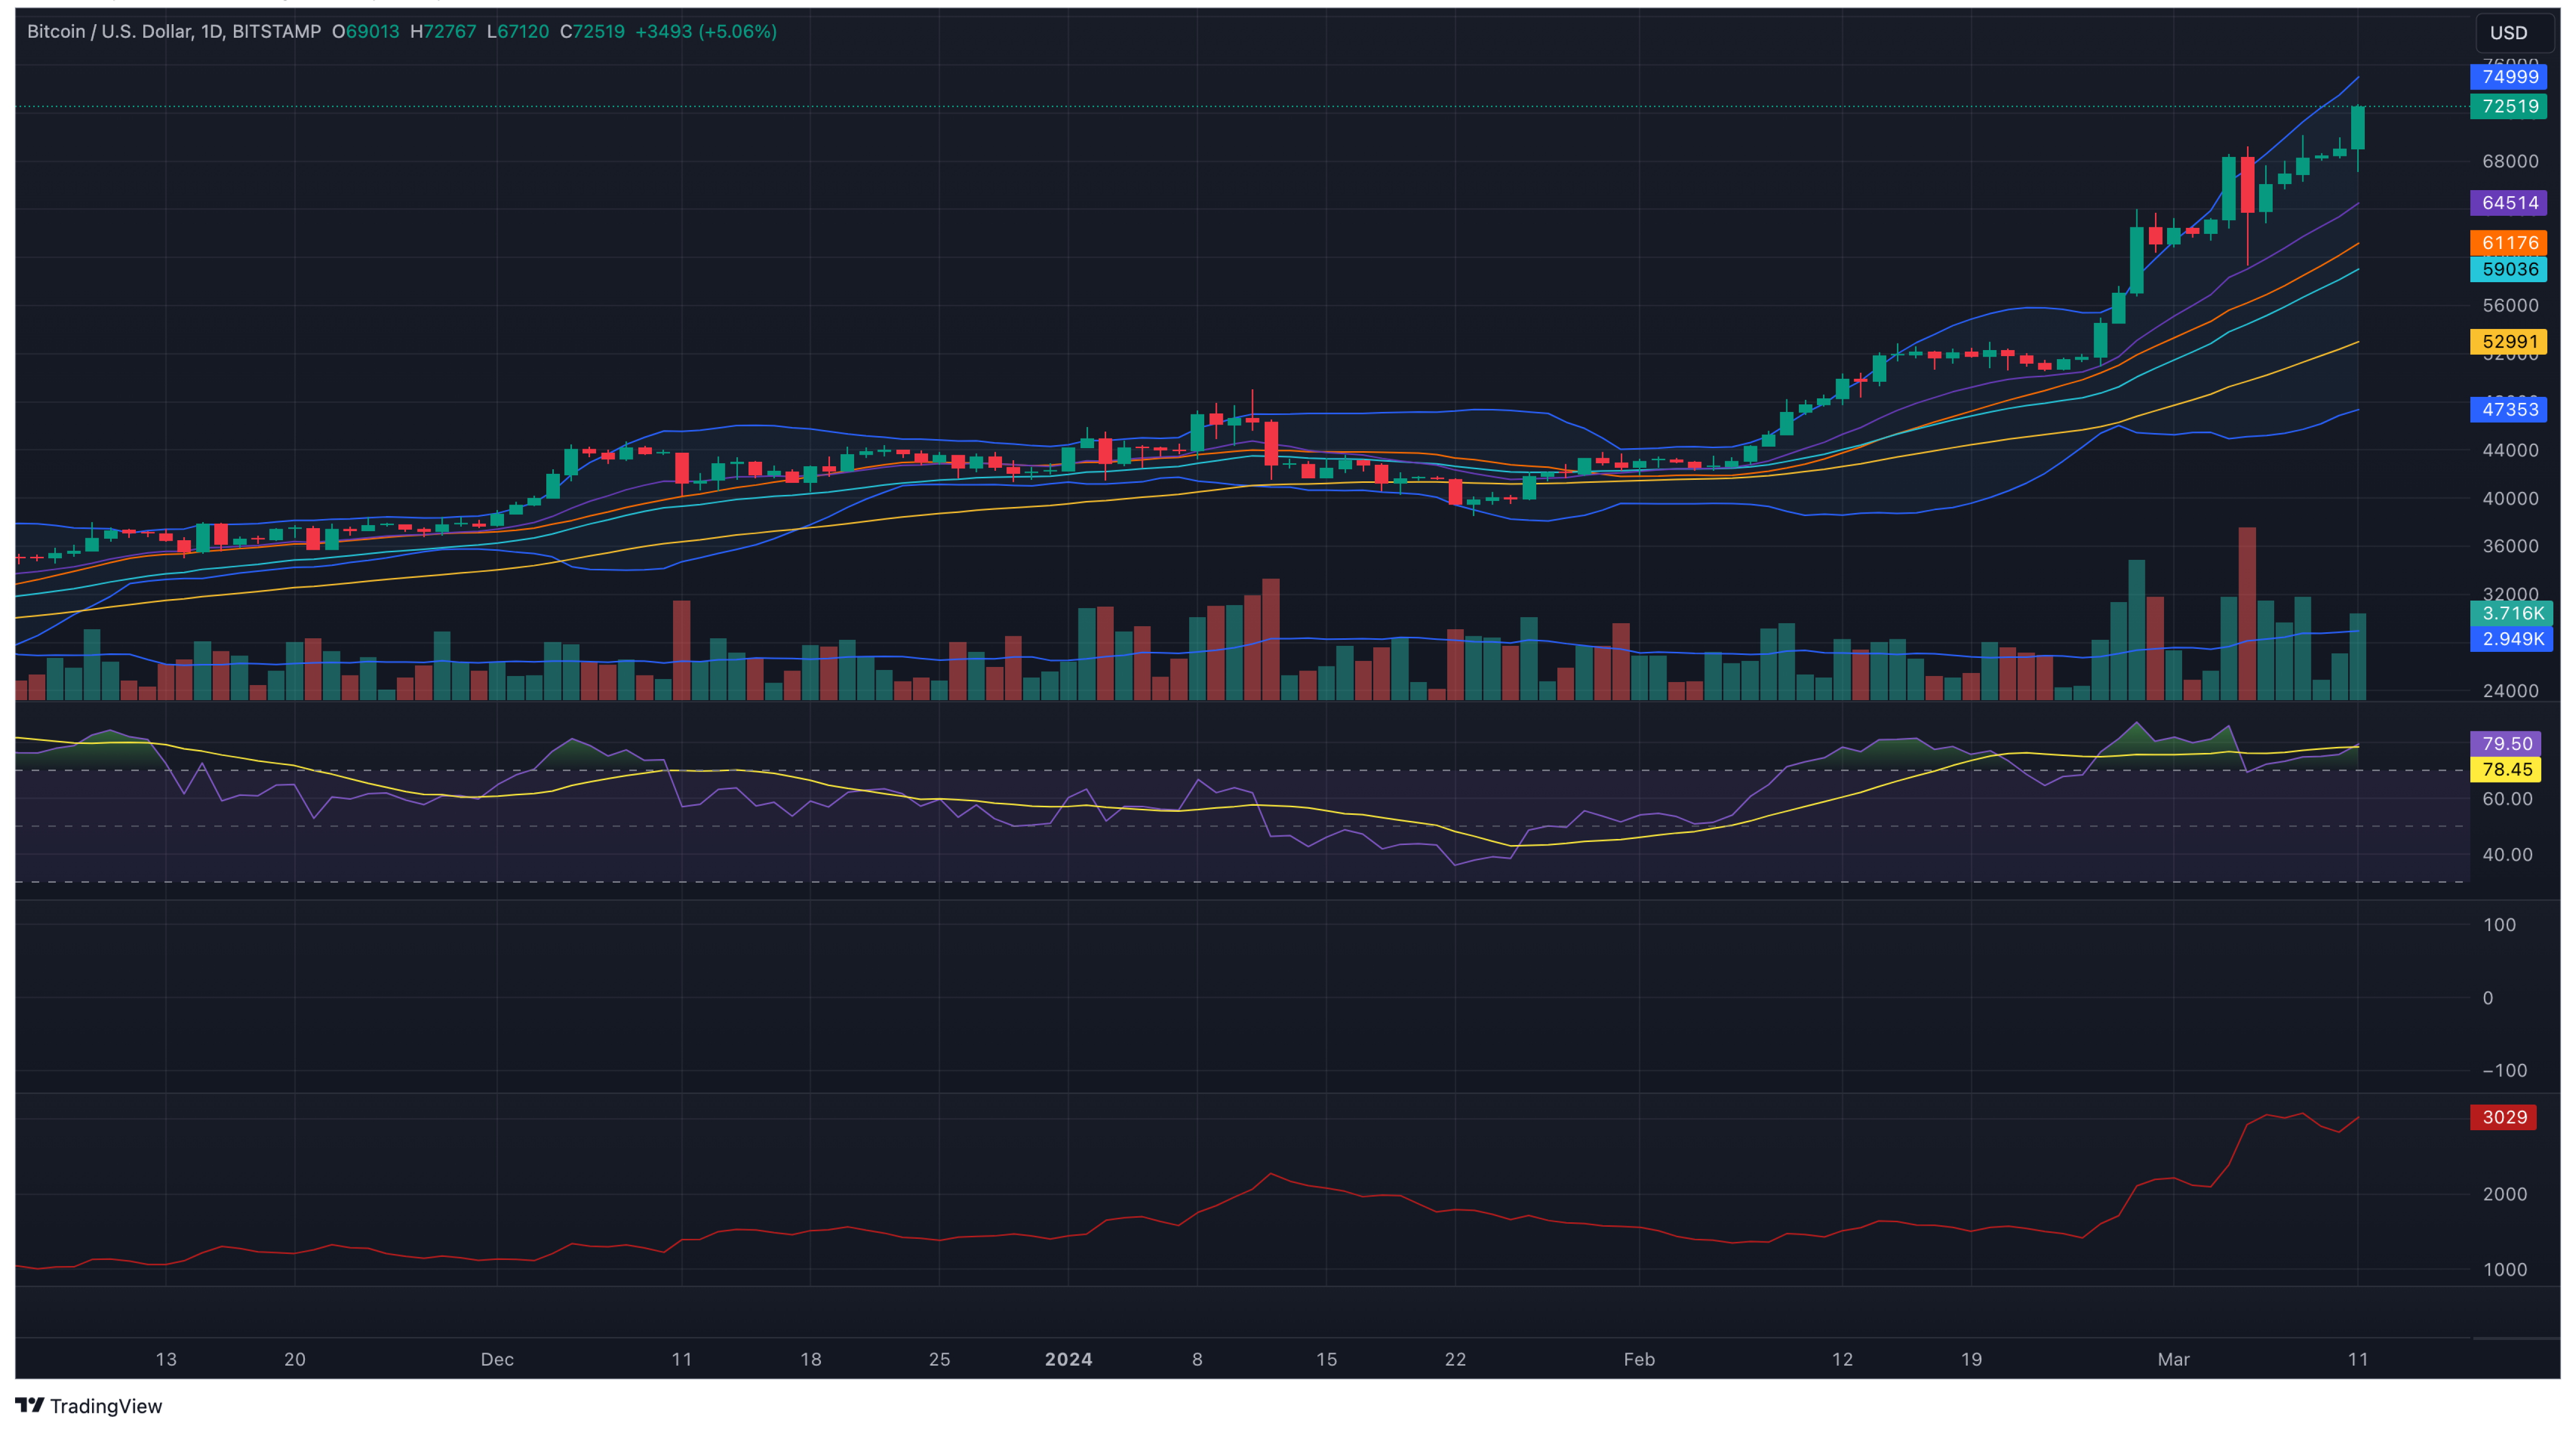Select the 3.716K volume label
The width and height of the screenshot is (2576, 1432).
click(2512, 614)
